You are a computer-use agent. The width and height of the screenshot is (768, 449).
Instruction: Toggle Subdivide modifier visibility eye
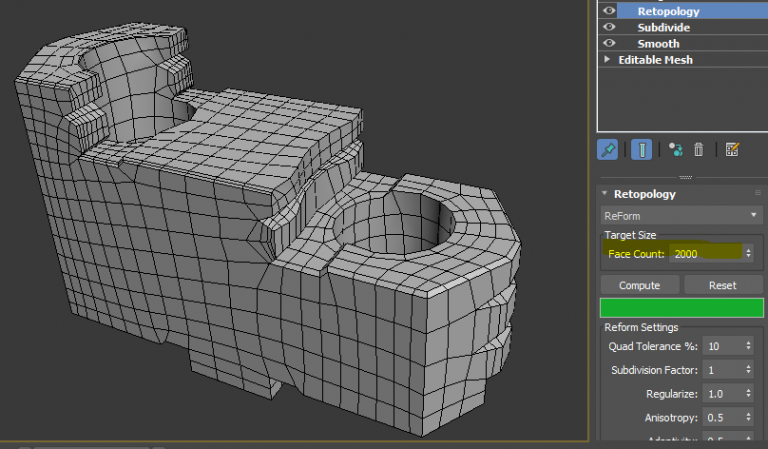pyautogui.click(x=609, y=27)
